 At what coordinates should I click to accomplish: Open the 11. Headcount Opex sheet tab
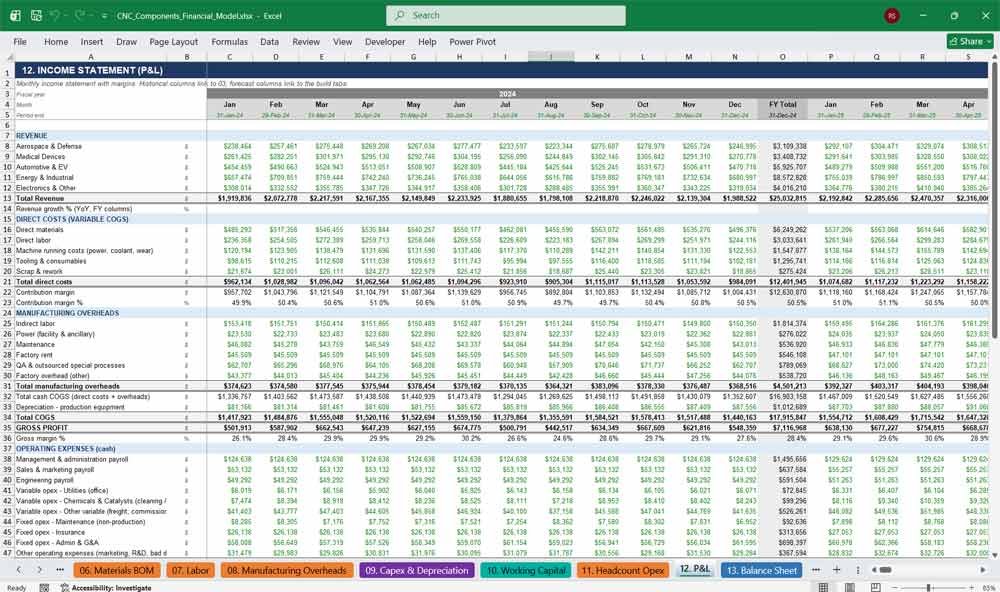point(622,570)
